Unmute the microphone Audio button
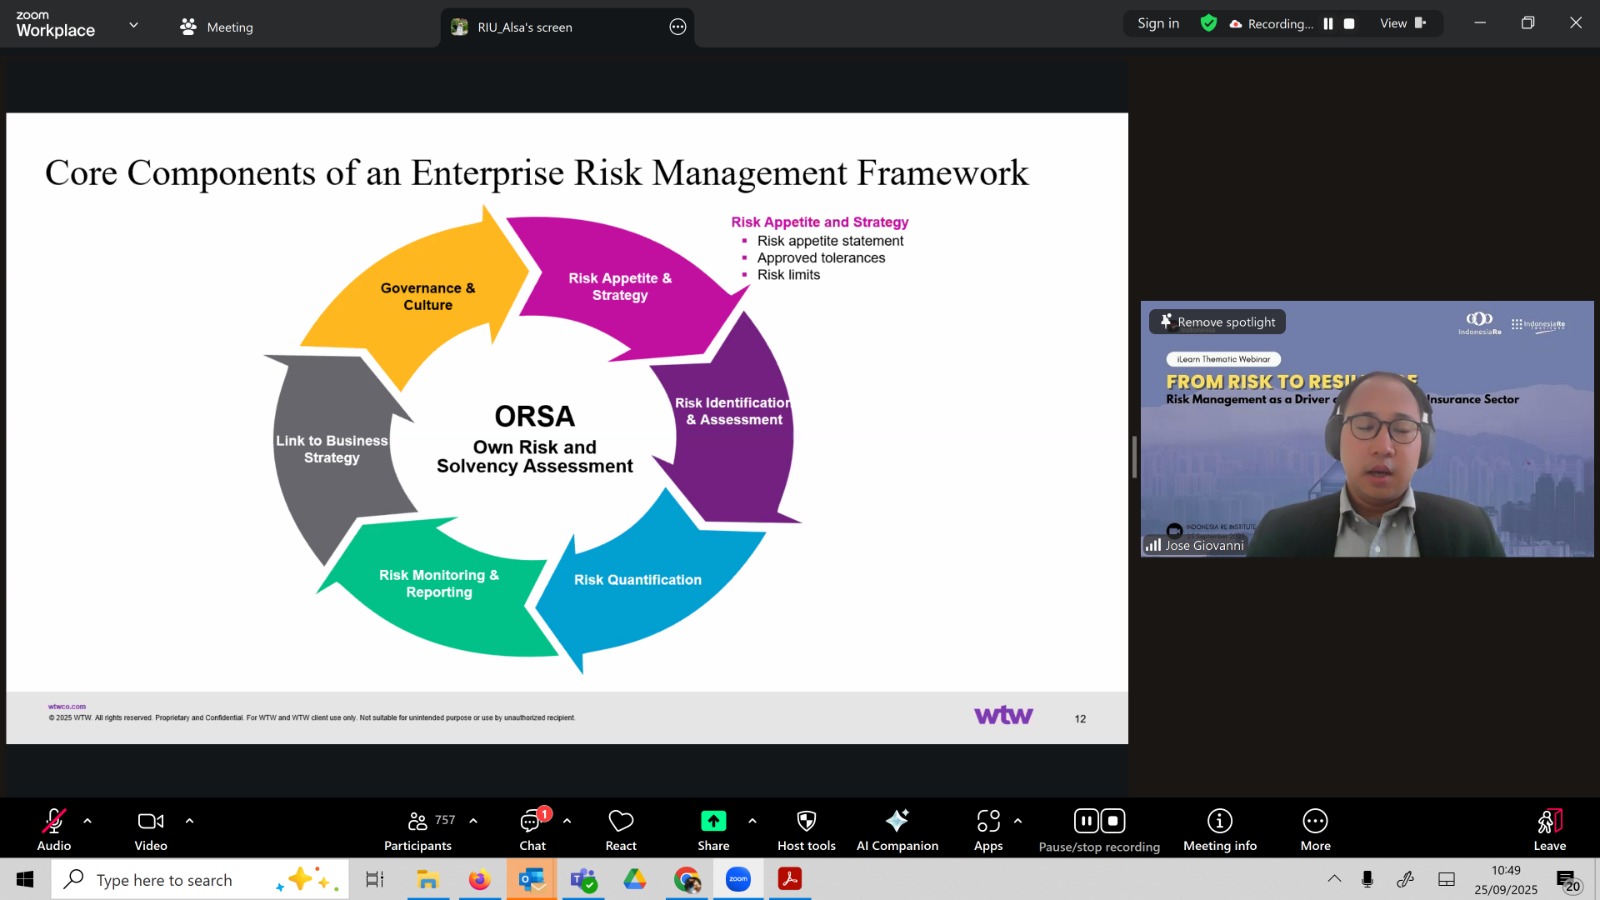The image size is (1600, 900). click(x=54, y=830)
